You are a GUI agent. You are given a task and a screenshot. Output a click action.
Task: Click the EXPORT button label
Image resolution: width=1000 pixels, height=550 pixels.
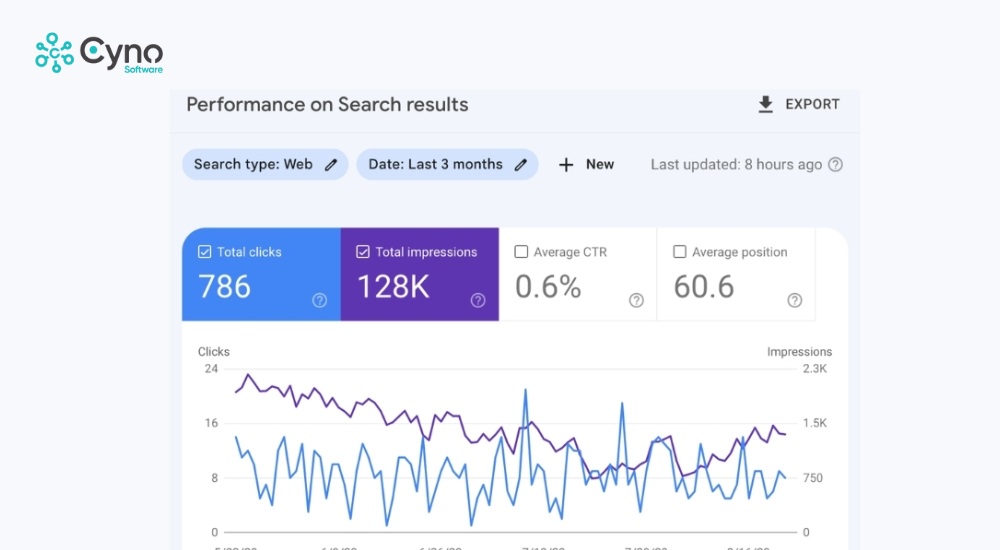tap(812, 105)
